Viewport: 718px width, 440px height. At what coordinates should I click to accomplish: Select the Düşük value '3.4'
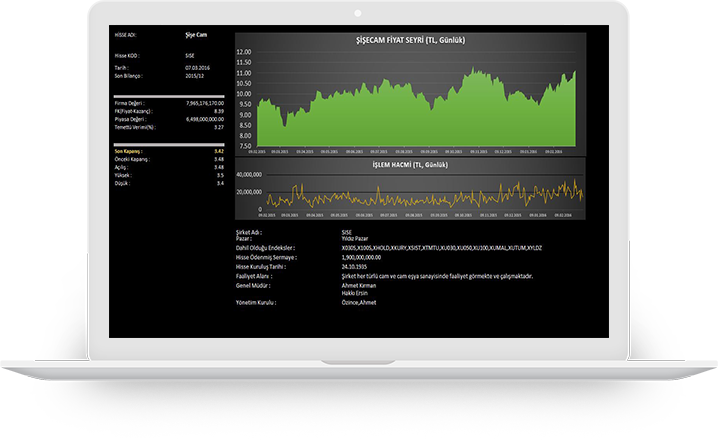click(x=220, y=184)
